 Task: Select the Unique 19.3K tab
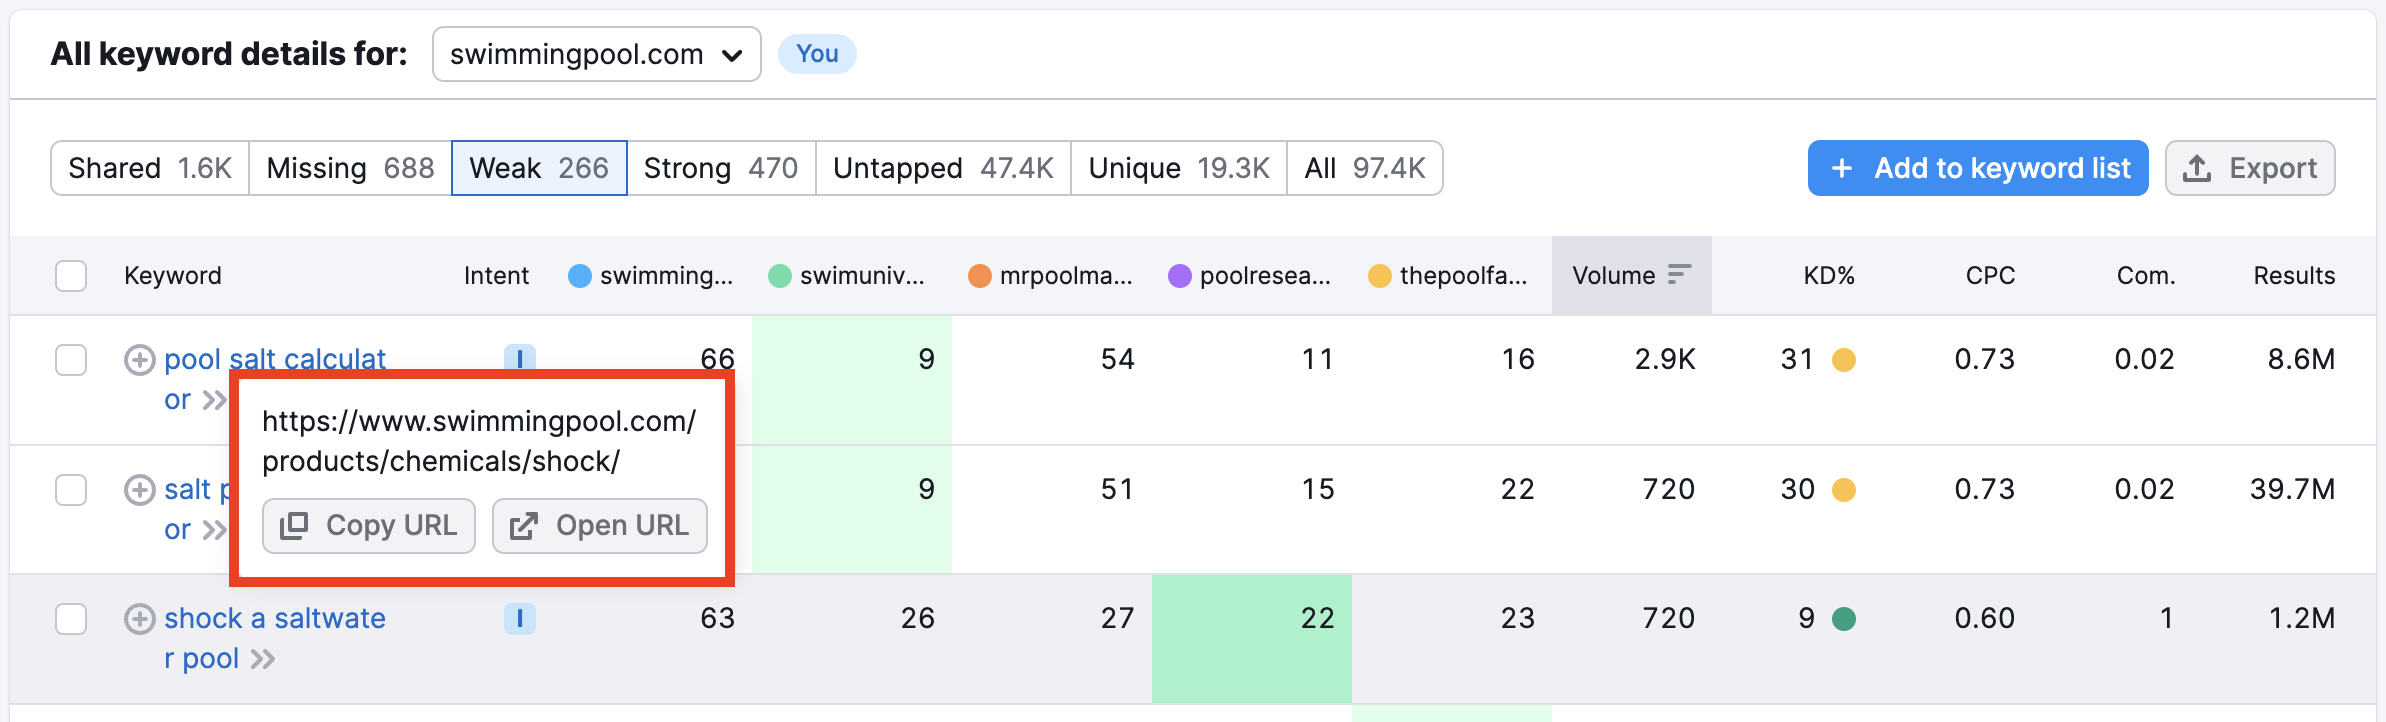click(x=1179, y=168)
